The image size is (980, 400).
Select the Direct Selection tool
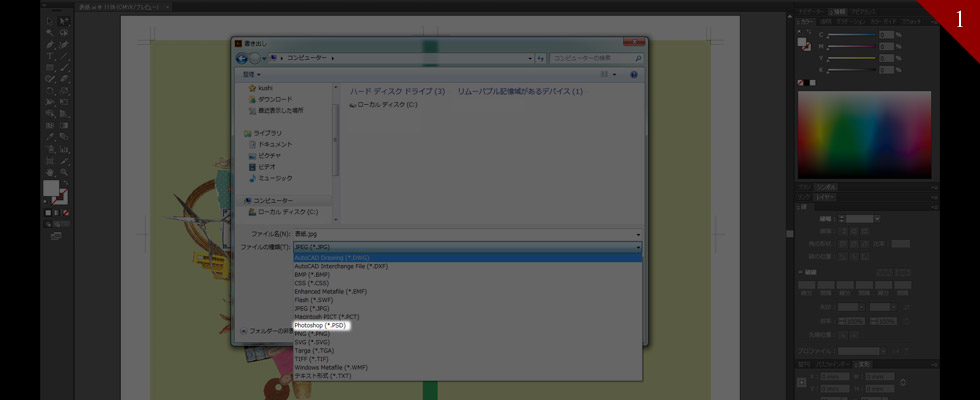point(64,21)
